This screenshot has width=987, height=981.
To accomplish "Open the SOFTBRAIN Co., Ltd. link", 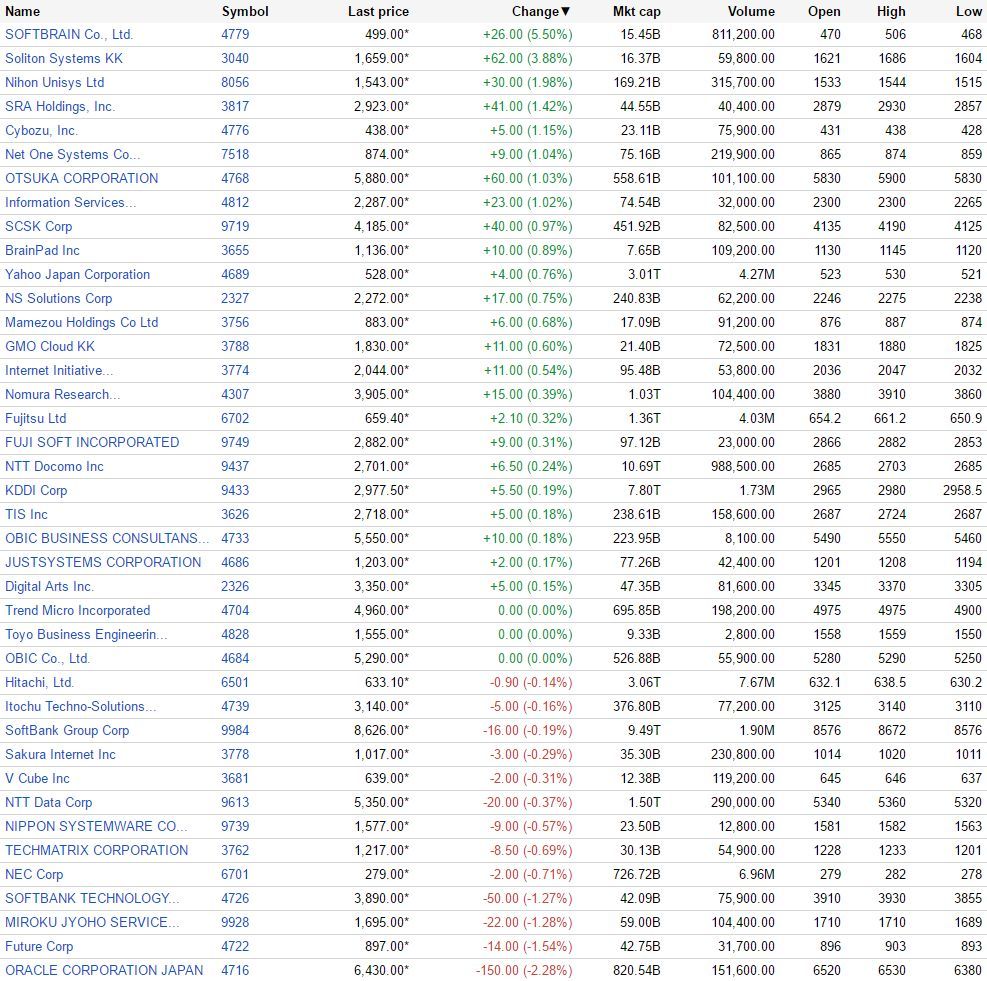I will (x=69, y=35).
